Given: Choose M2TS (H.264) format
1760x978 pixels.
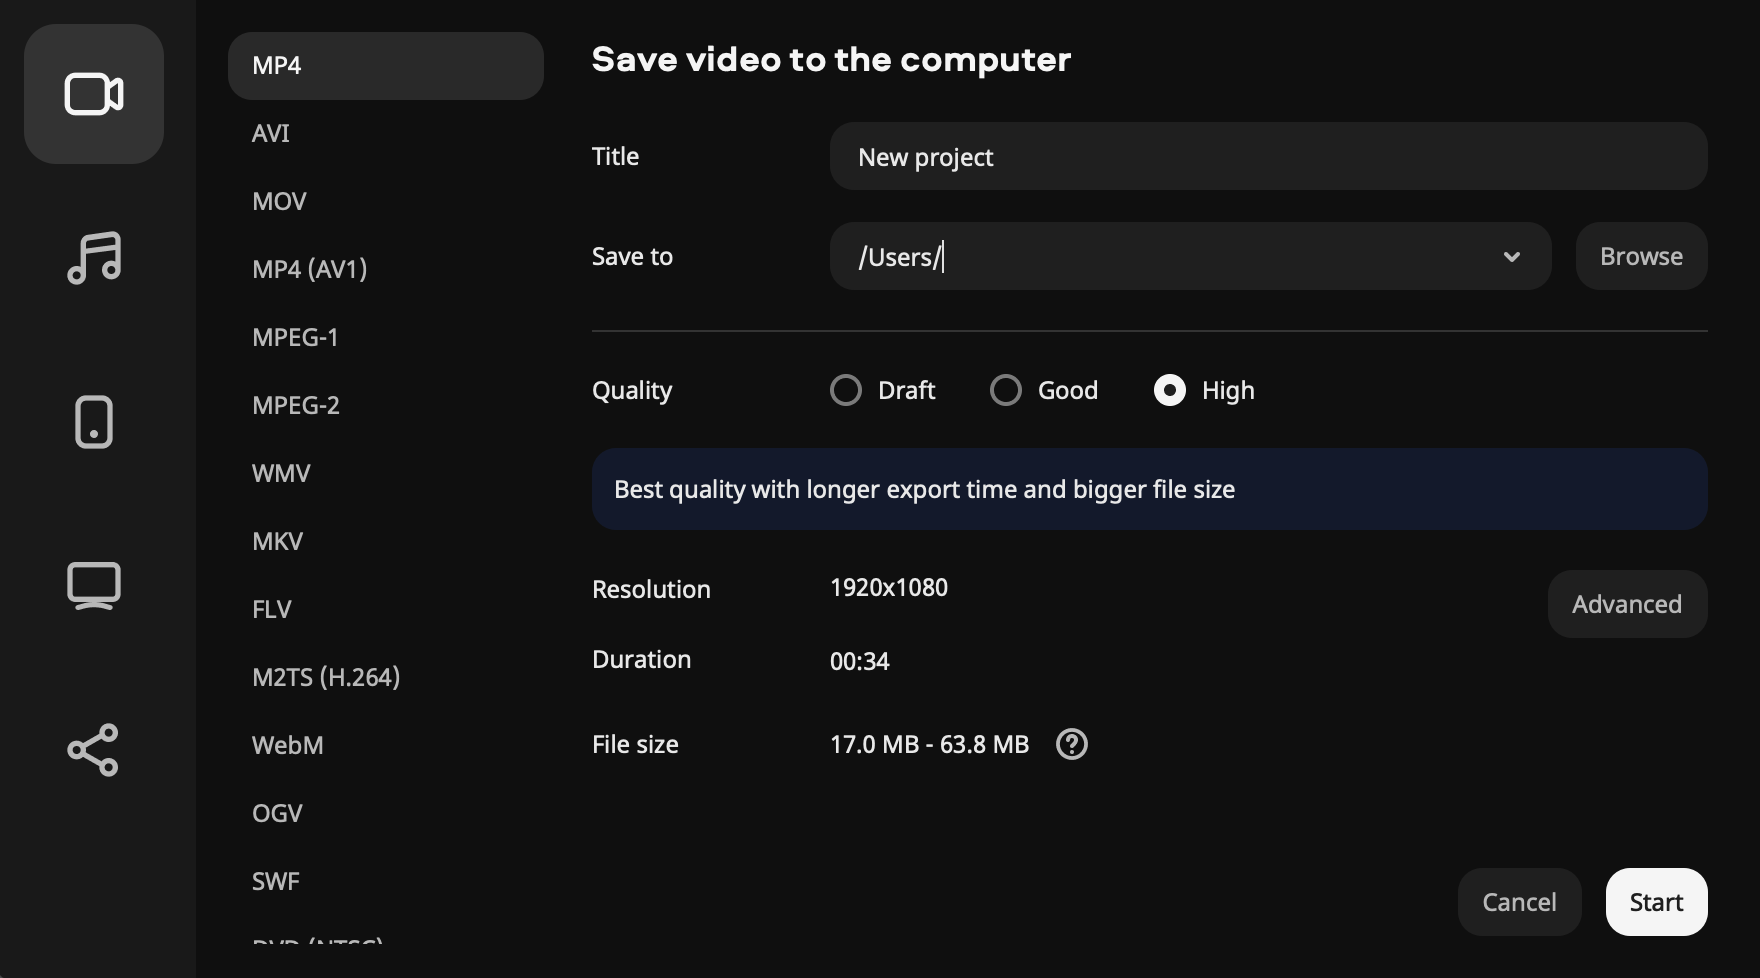Looking at the screenshot, I should 386,678.
